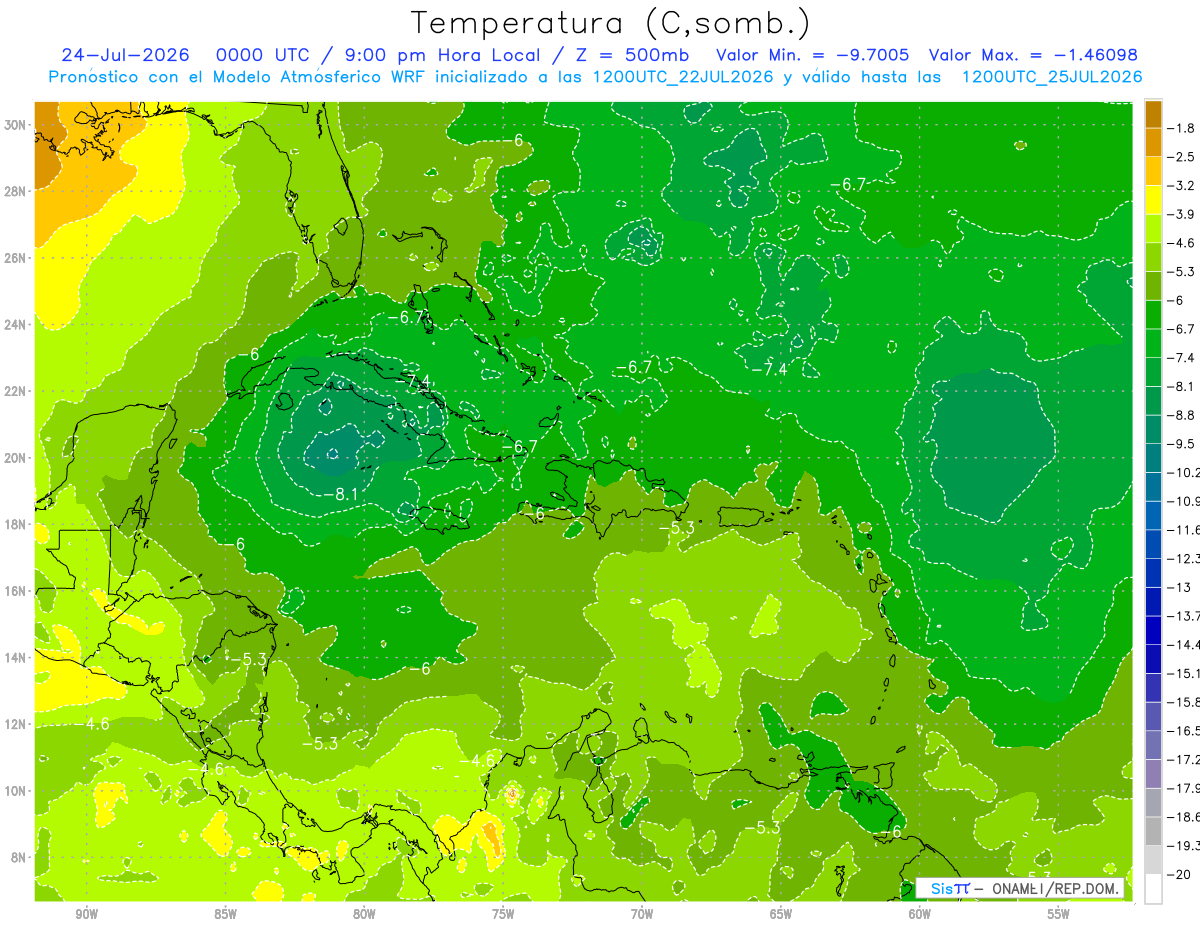Click the colorbar label "-15.8"

pyautogui.click(x=1183, y=702)
